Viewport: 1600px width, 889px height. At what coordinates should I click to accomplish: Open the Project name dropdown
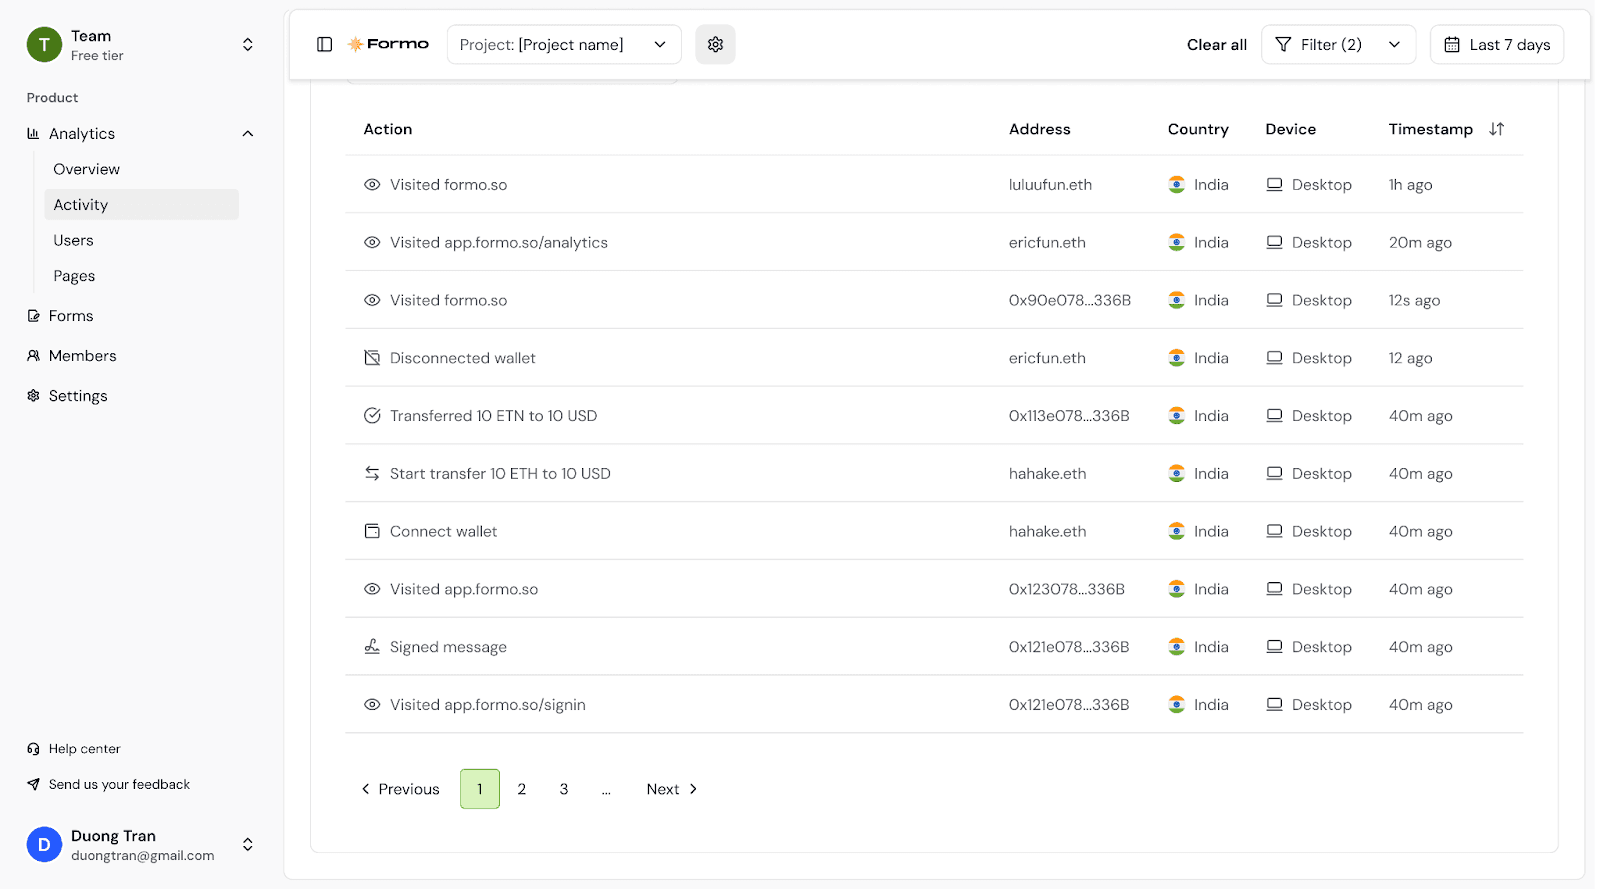coord(564,44)
